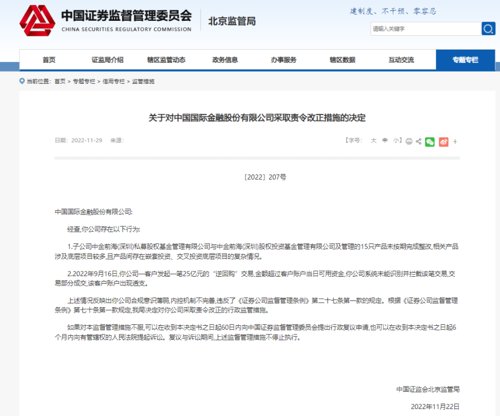Open the 首页 navigation tab
This screenshot has width=500, height=416.
tap(49, 60)
